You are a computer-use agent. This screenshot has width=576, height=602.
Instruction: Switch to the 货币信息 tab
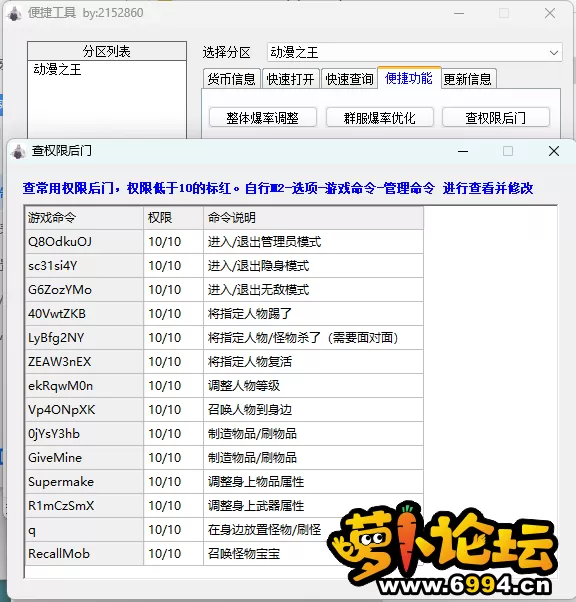232,79
